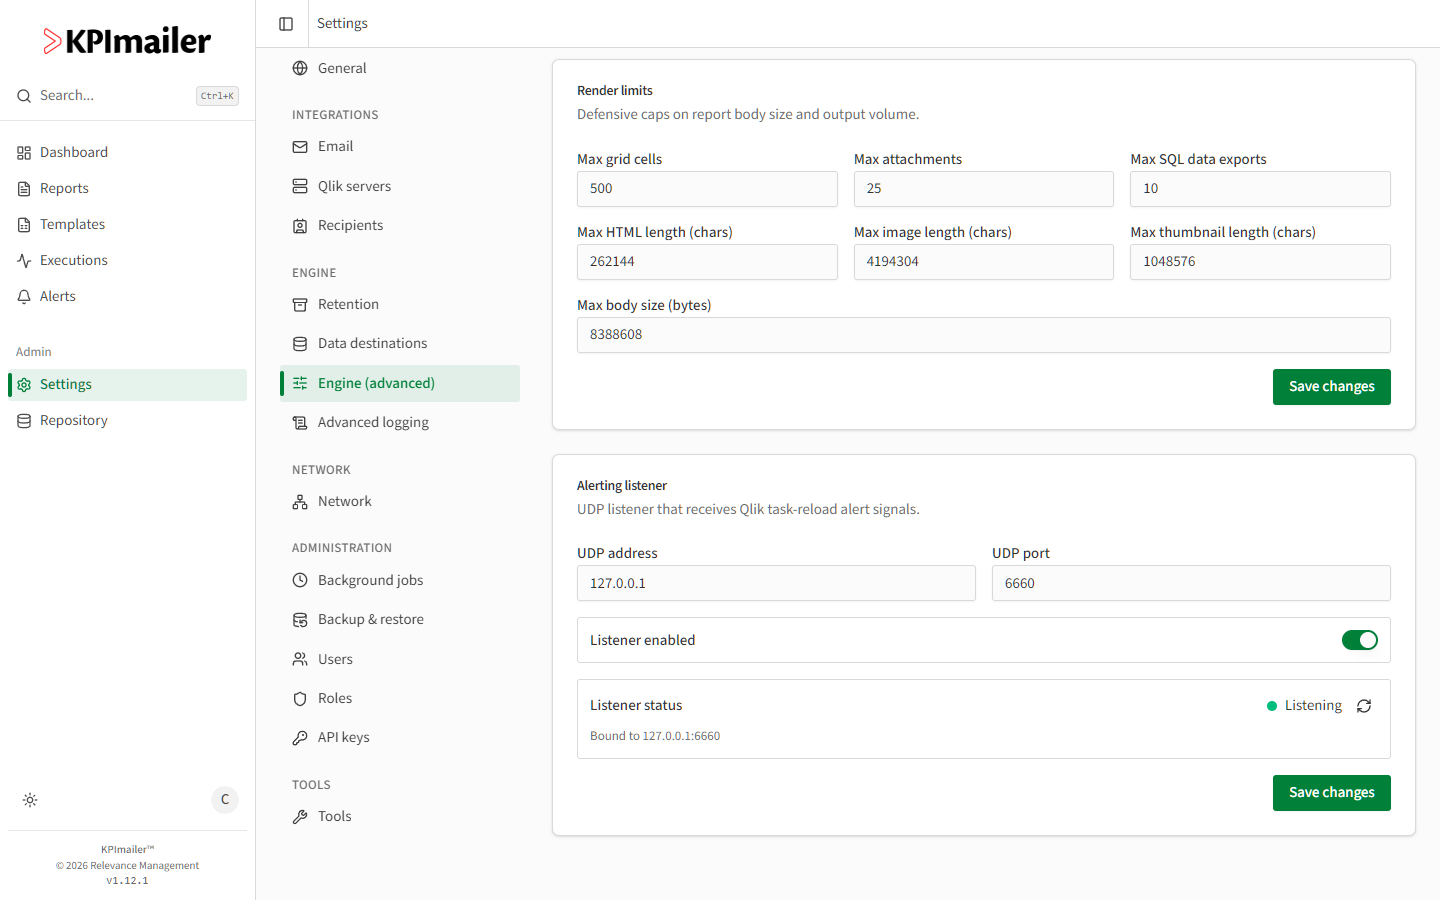Open the Alerts page
Screen dimensions: 1440x900
(128, 297)
